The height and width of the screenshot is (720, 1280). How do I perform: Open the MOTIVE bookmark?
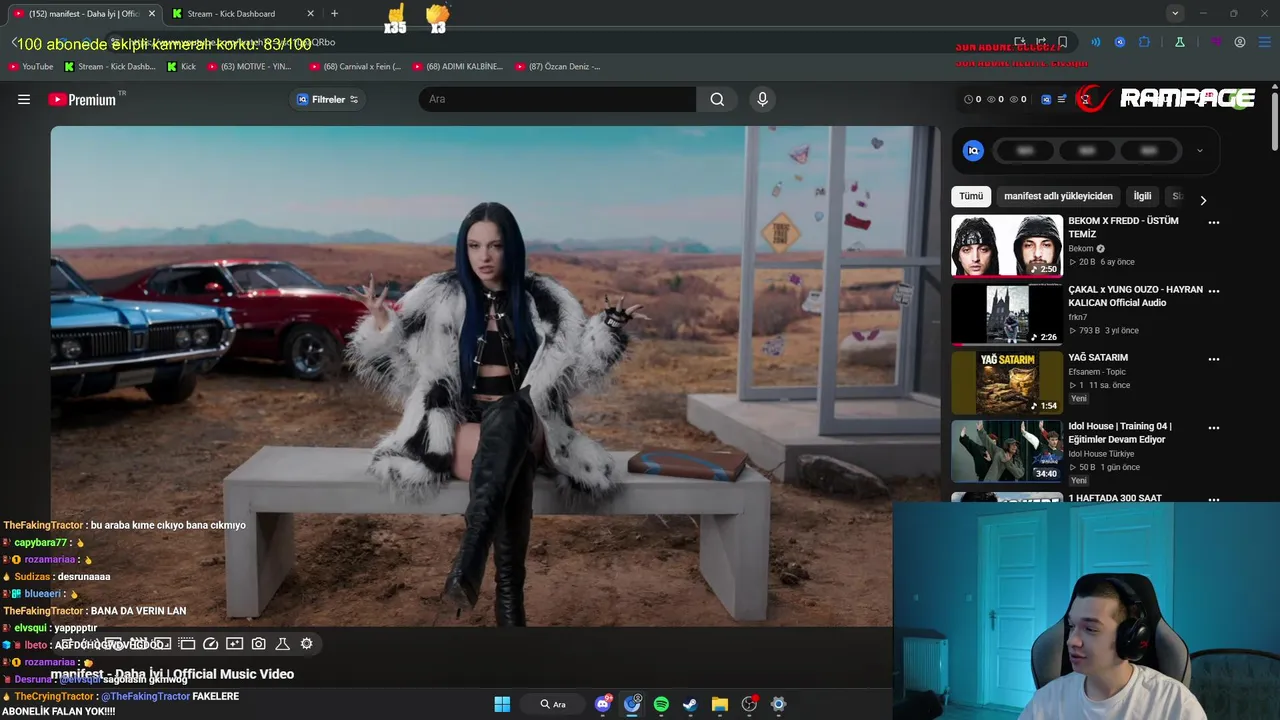[249, 66]
